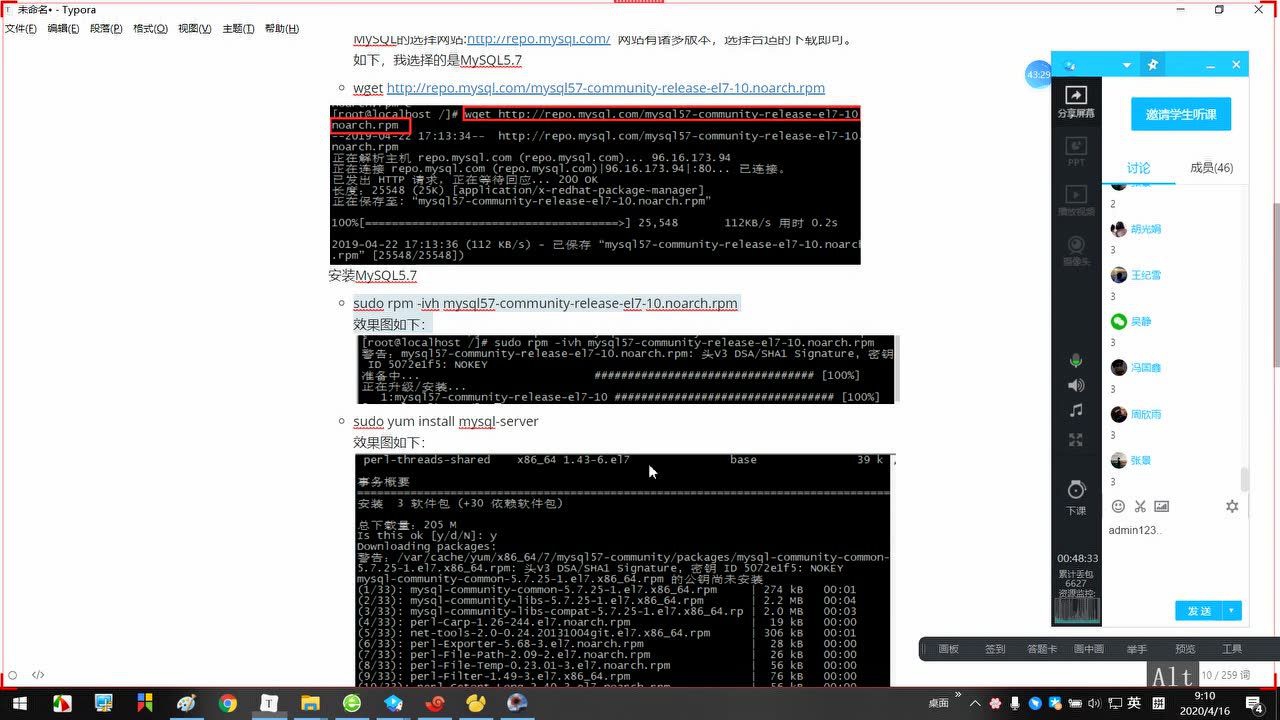Open the wget mysql57 rpm download link
Image resolution: width=1280 pixels, height=720 pixels.
(x=605, y=88)
